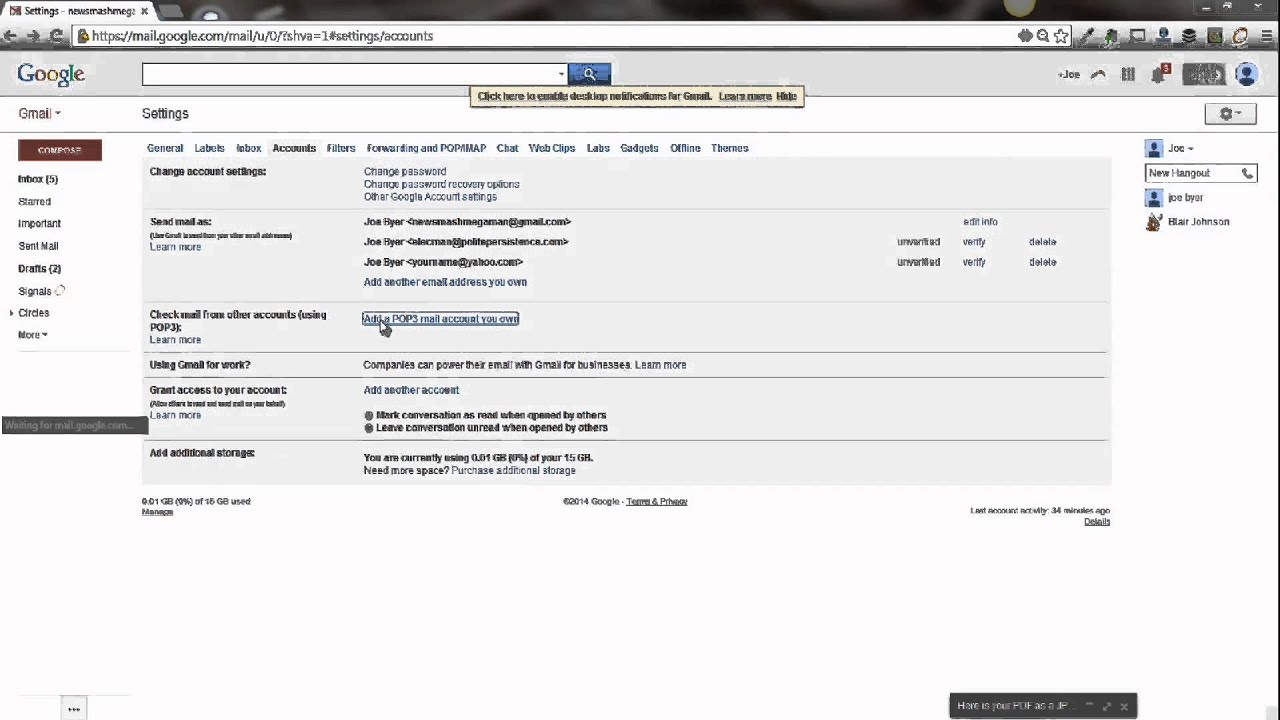
Task: Click 'Purchase additional storage' link
Action: [513, 470]
